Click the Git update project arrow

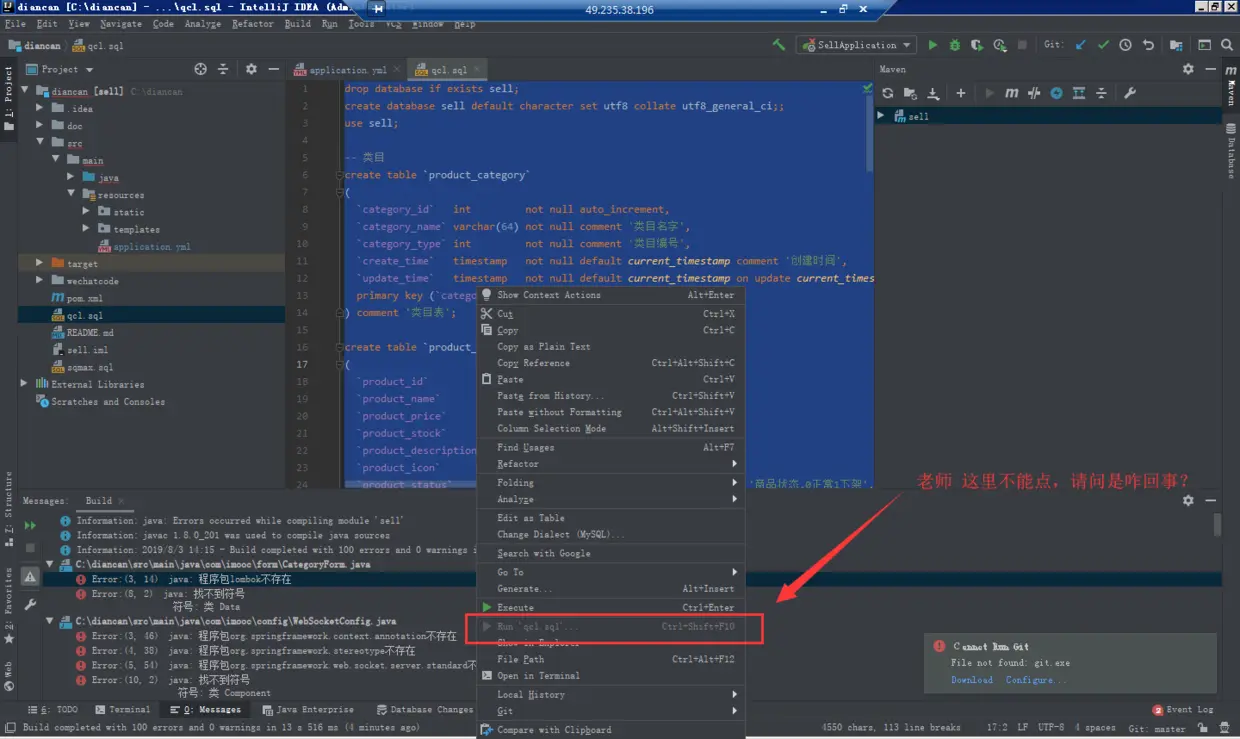1081,45
